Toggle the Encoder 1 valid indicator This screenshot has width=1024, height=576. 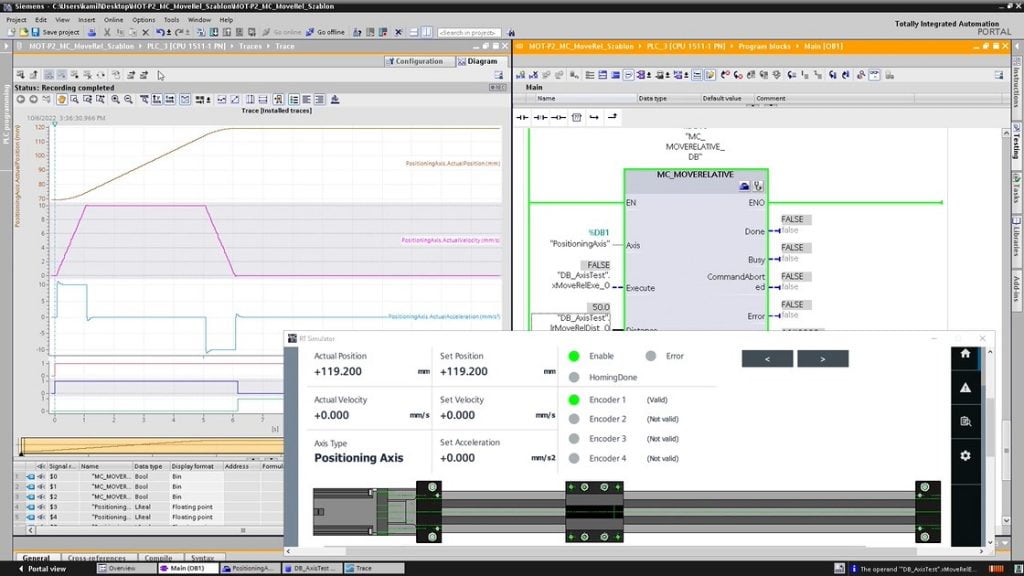[572, 399]
